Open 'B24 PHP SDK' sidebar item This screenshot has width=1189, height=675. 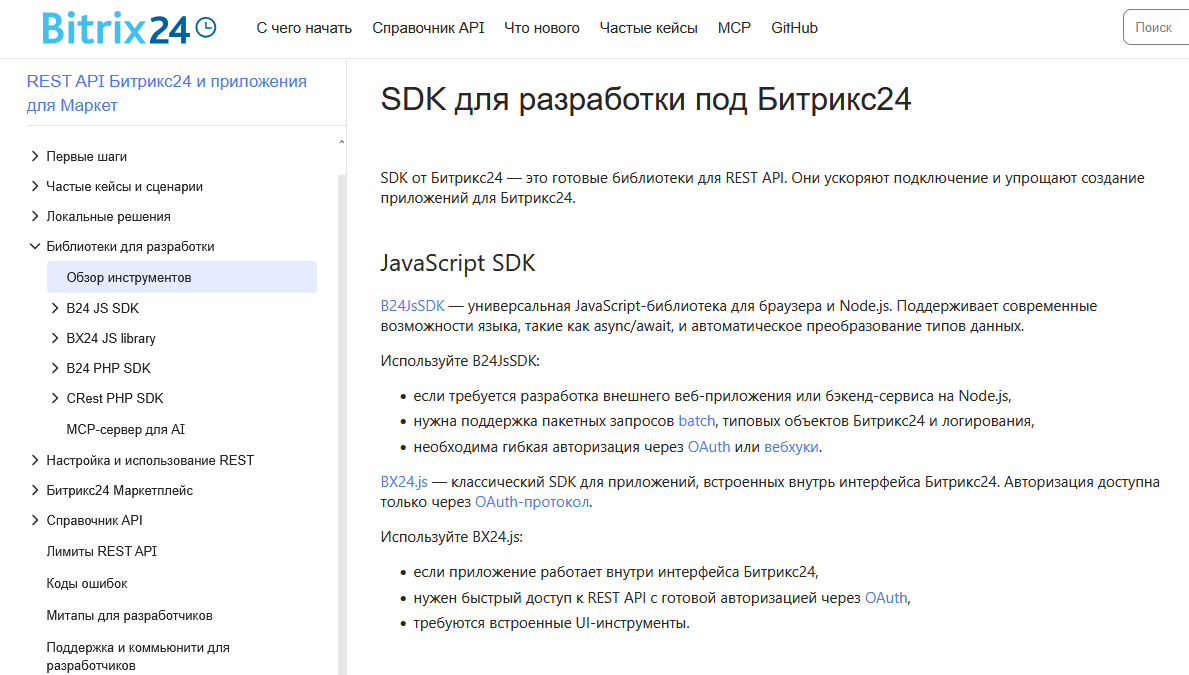[x=108, y=368]
